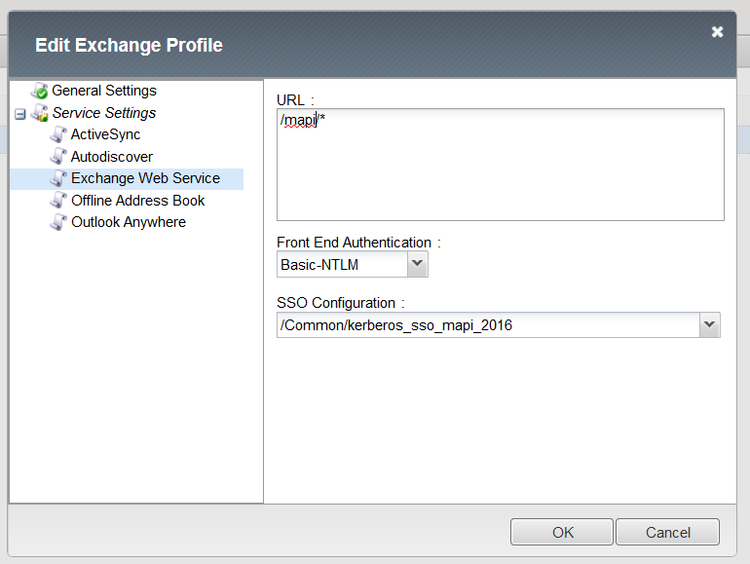The image size is (750, 564).
Task: Cancel the Edit Exchange Profile dialog
Action: pyautogui.click(x=667, y=532)
